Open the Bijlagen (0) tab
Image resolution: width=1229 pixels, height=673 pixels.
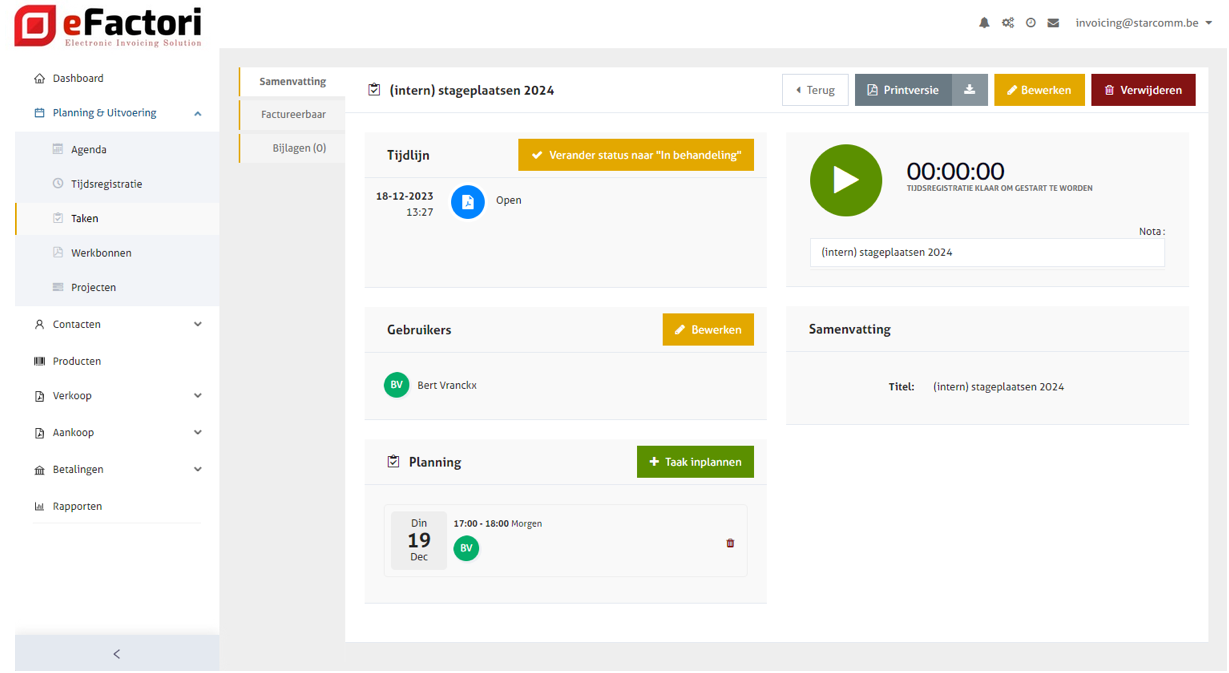pos(299,148)
